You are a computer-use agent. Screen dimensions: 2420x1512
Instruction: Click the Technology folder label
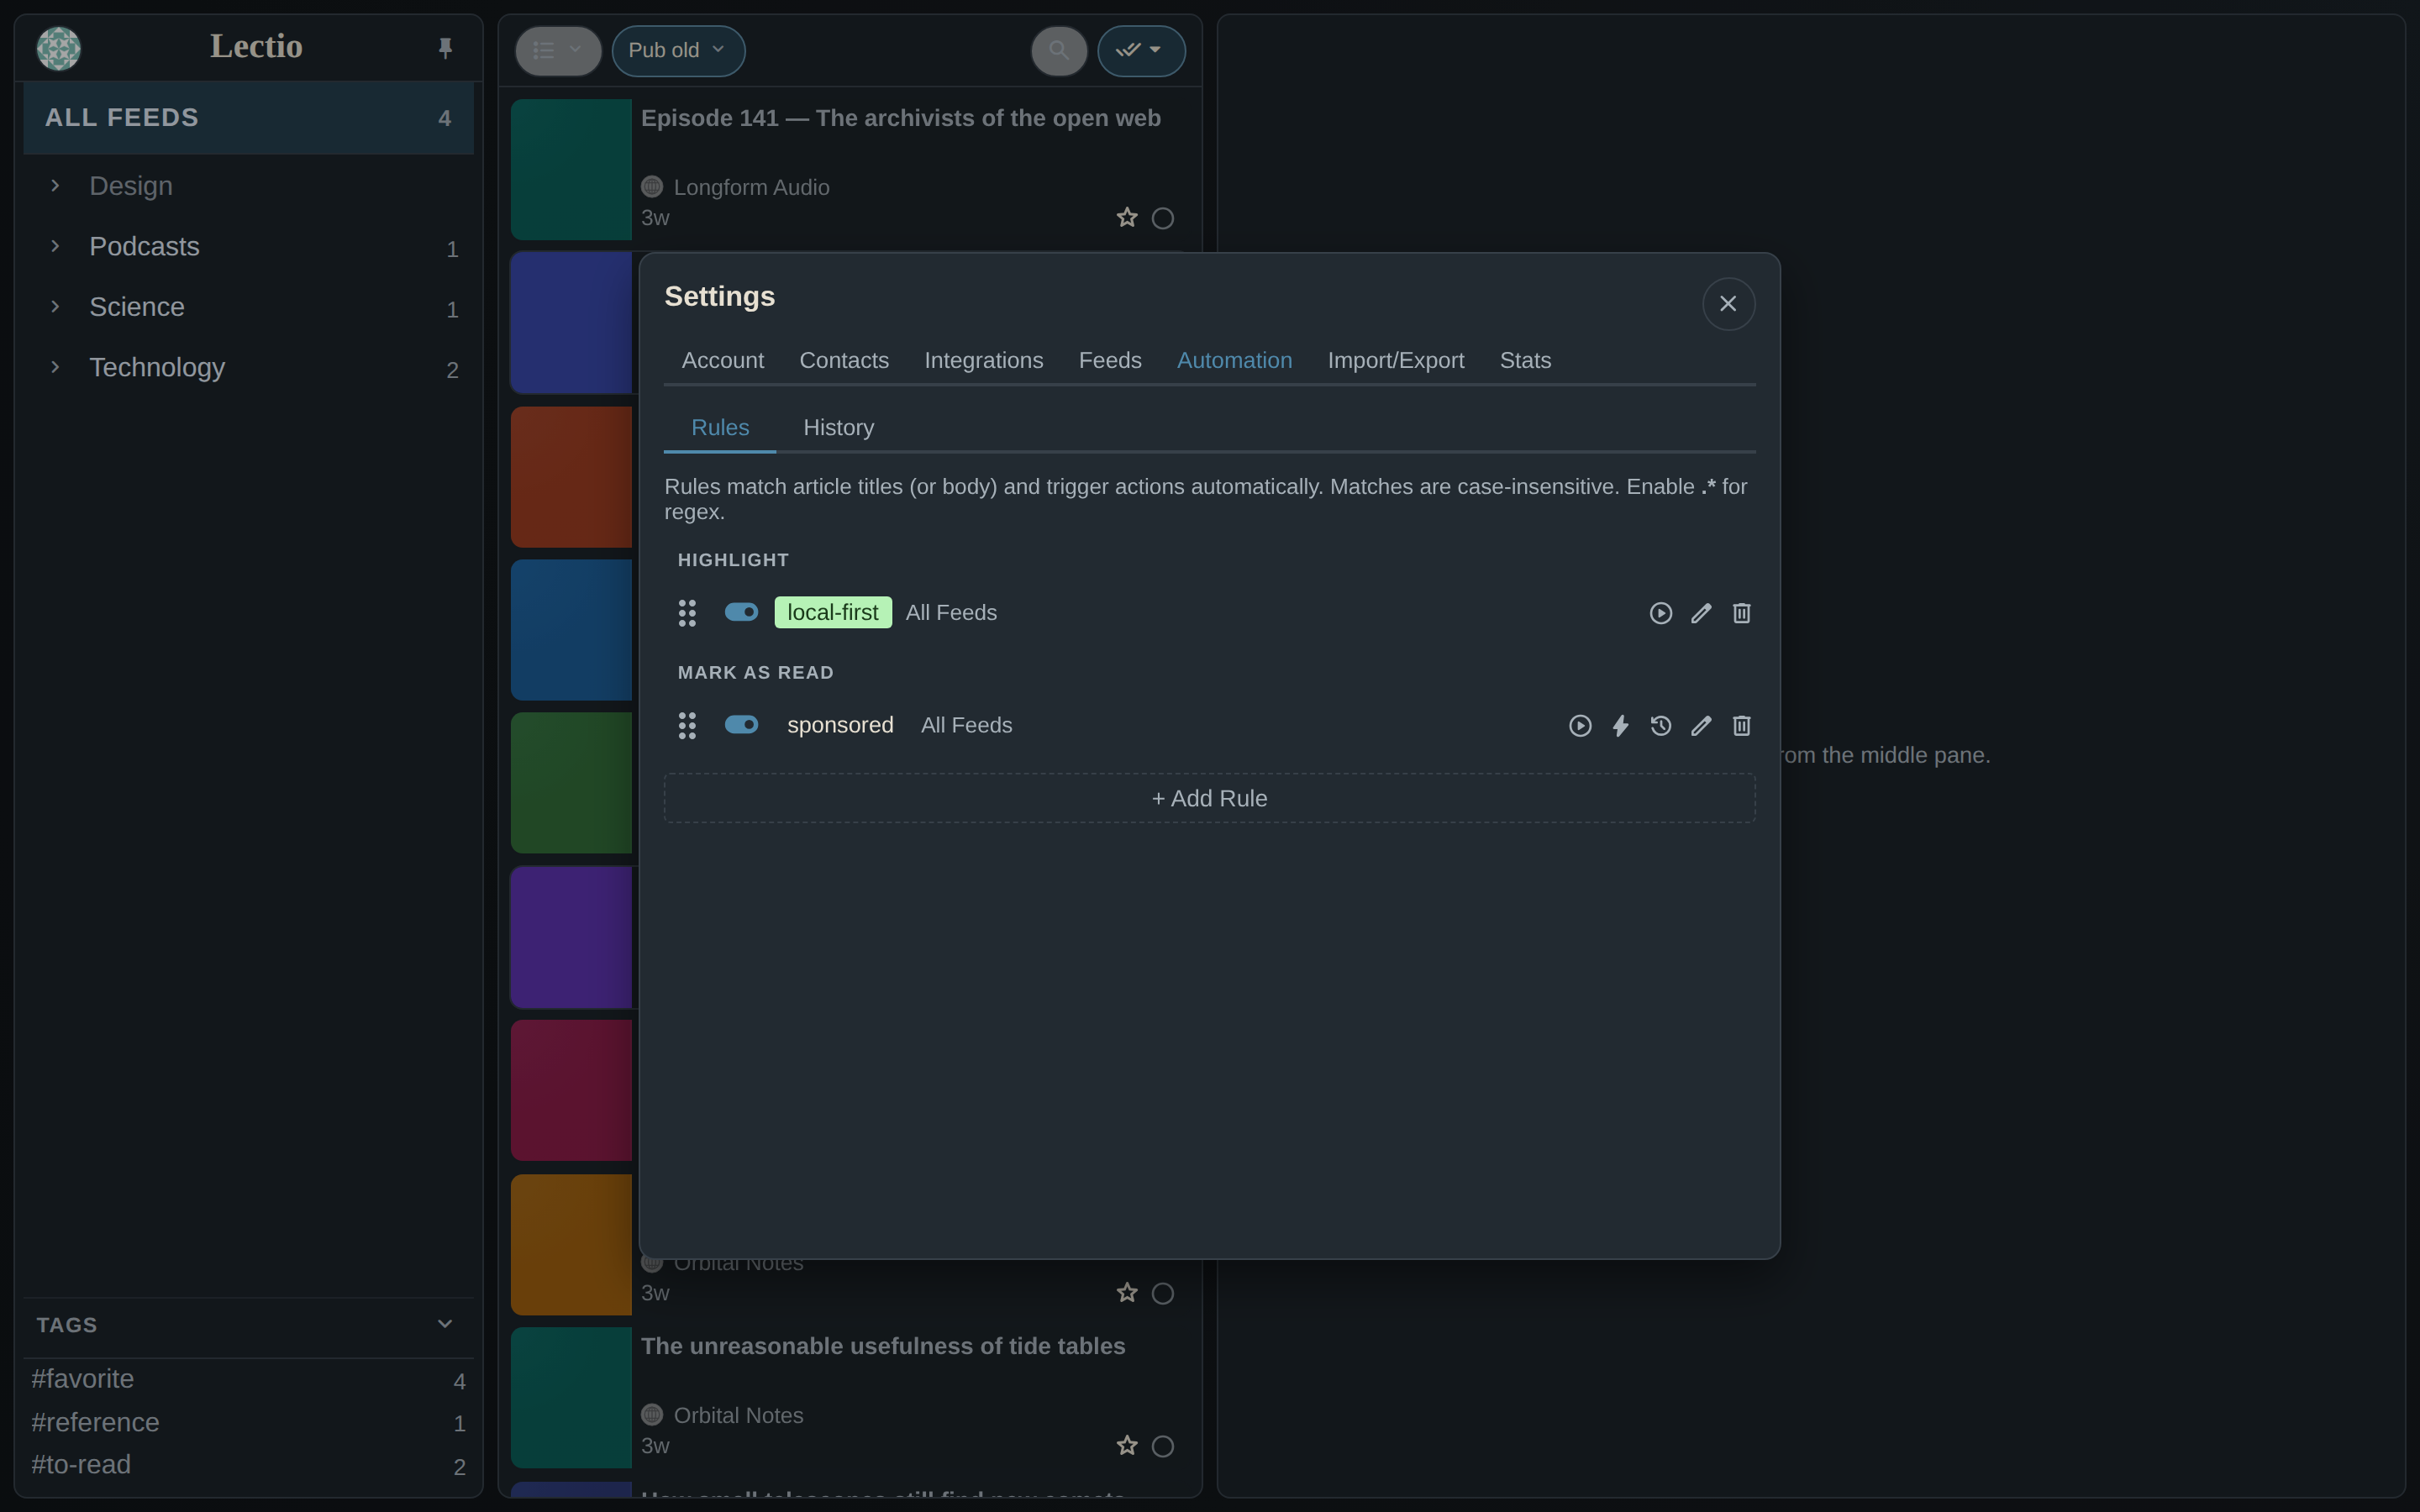[x=157, y=367]
